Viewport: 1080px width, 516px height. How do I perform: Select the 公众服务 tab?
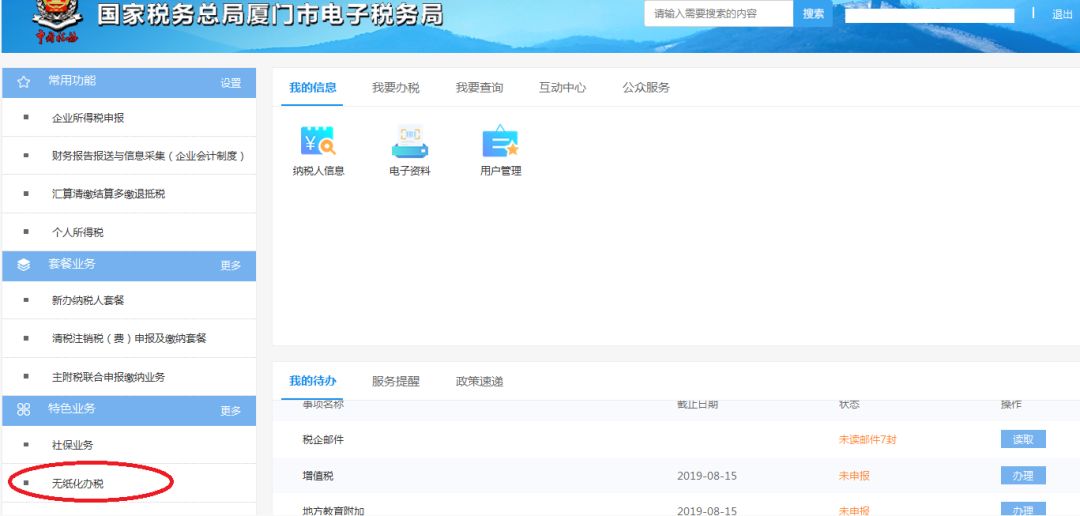(x=646, y=88)
